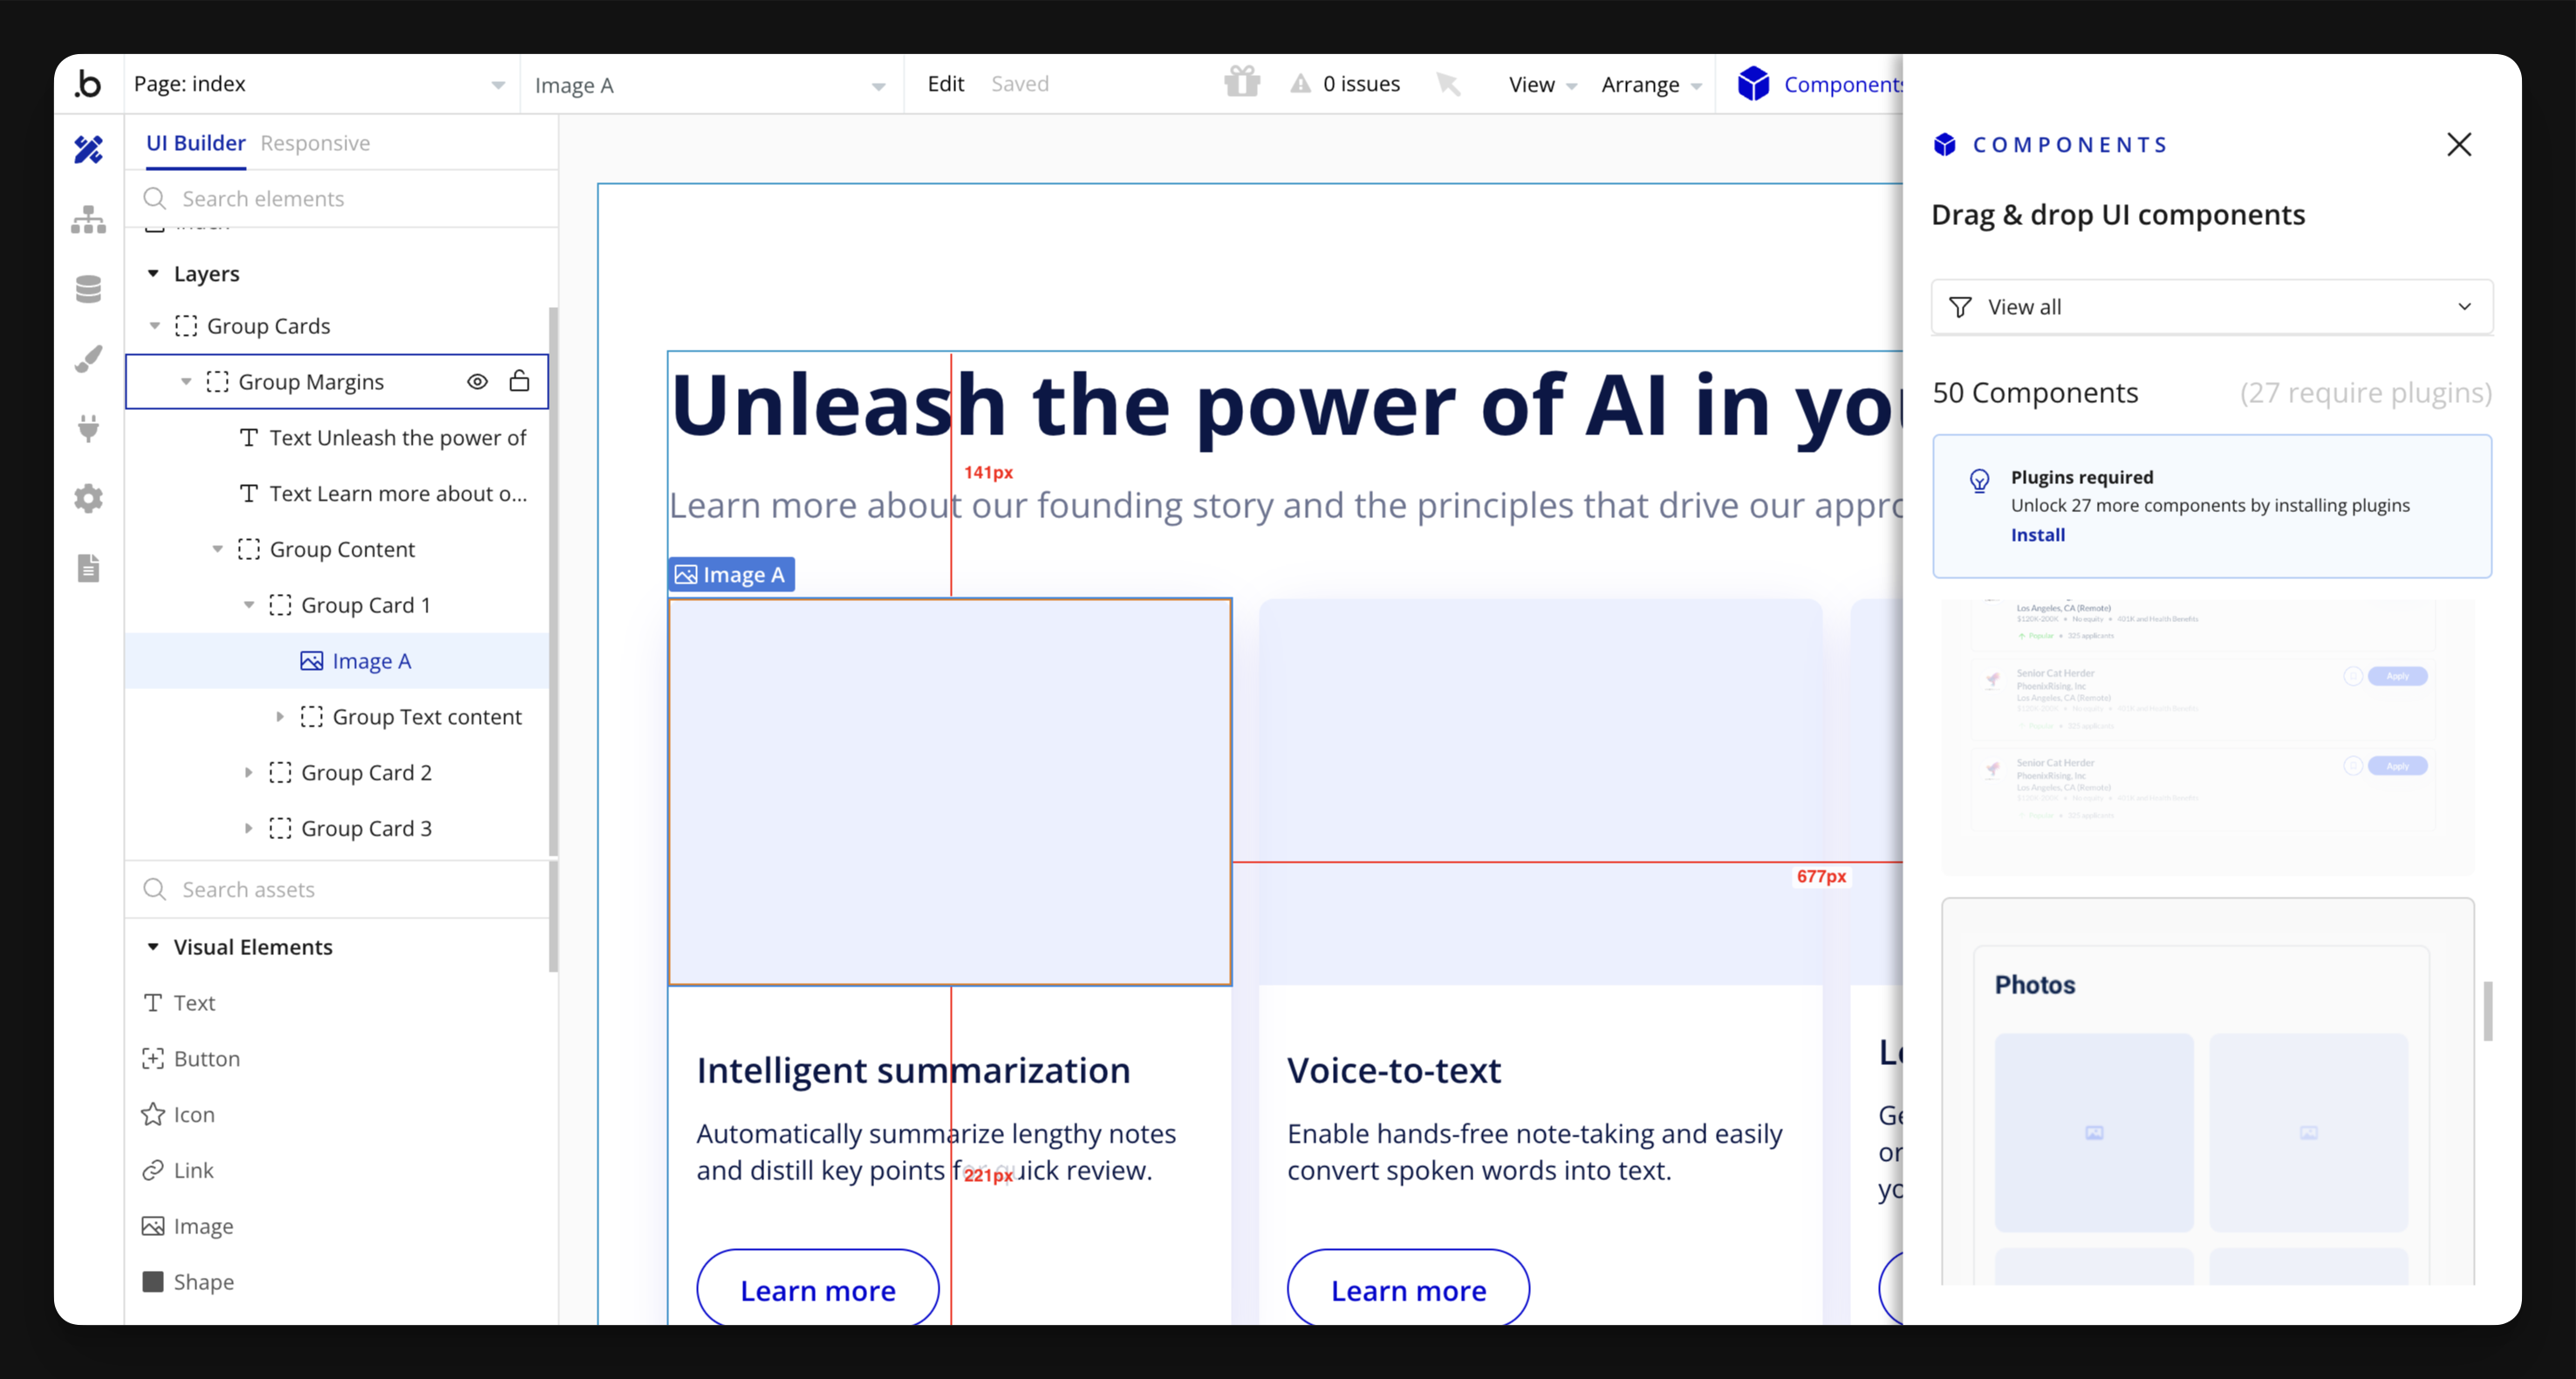Viewport: 2576px width, 1379px height.
Task: Select the Link visual element
Action: coord(179,1170)
